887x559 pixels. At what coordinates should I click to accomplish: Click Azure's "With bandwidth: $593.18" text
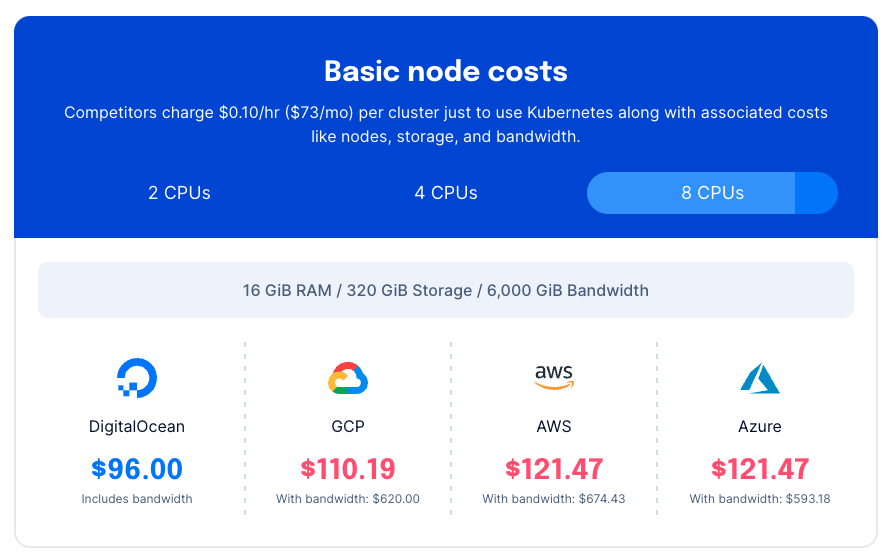click(x=760, y=499)
